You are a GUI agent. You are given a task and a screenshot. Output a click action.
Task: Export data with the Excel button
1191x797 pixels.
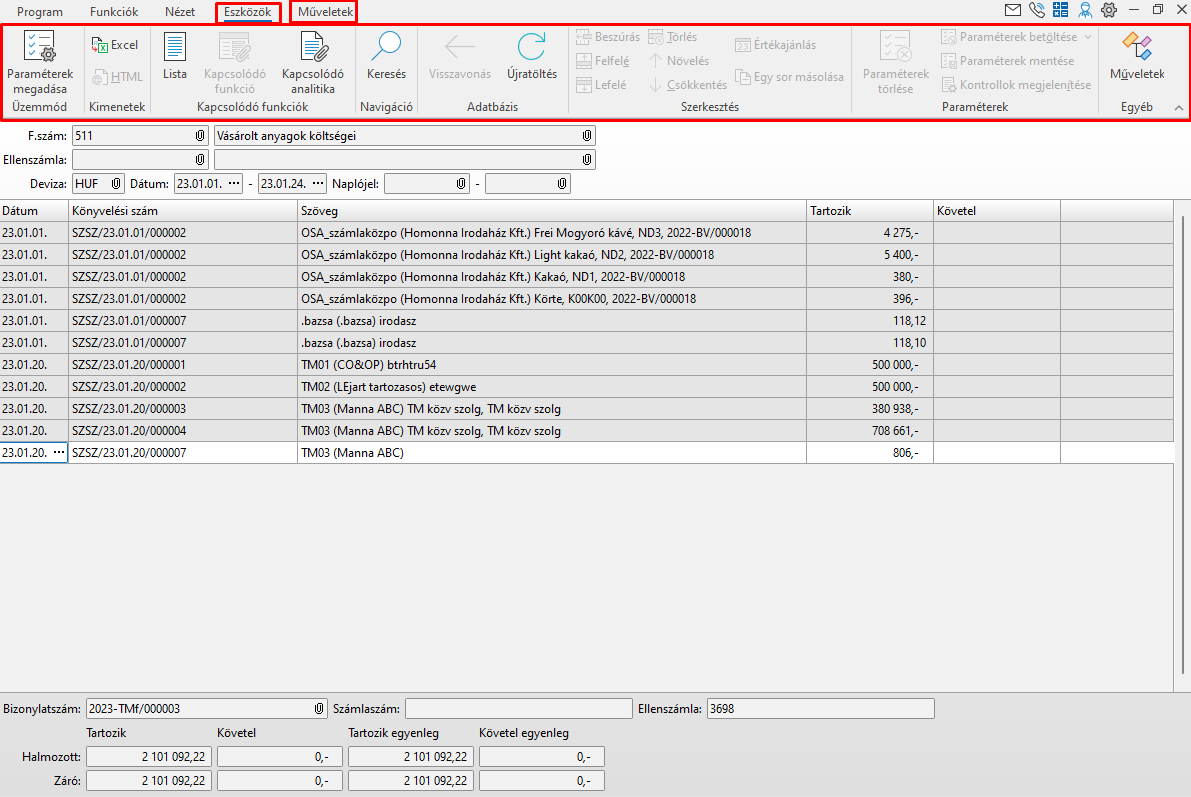[115, 45]
